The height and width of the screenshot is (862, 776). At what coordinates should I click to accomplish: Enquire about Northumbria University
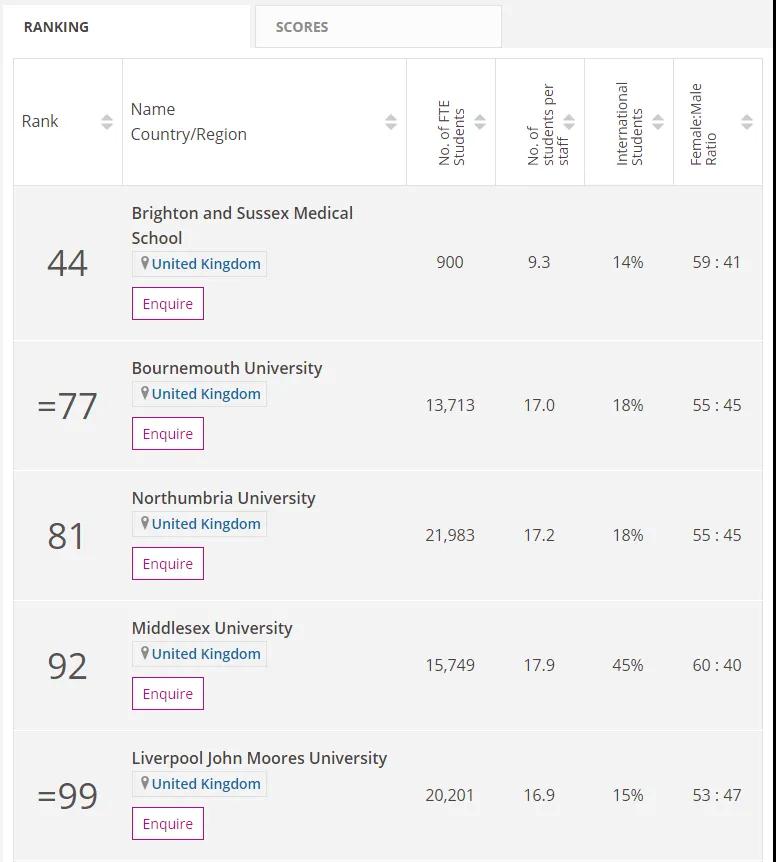coord(168,563)
